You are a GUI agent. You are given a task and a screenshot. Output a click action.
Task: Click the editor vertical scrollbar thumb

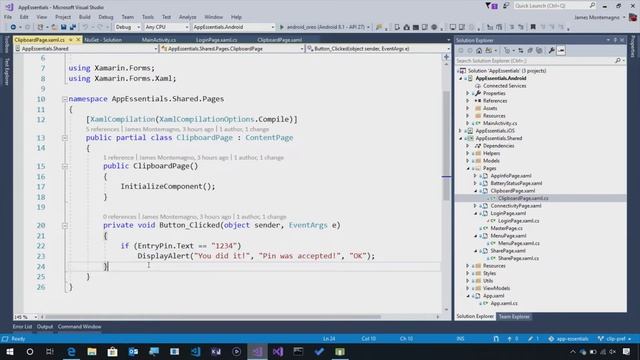click(x=447, y=145)
